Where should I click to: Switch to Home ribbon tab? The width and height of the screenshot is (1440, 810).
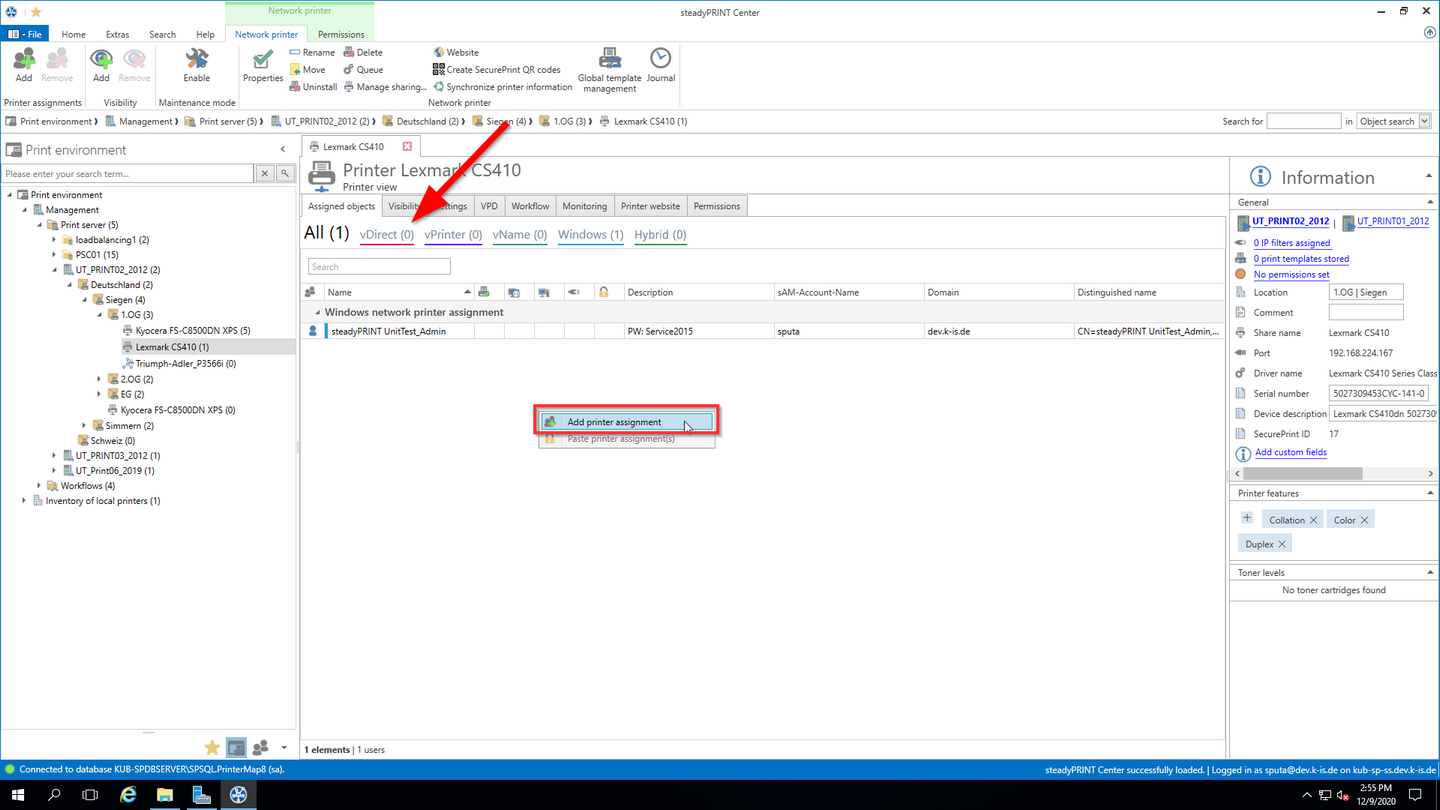73,34
